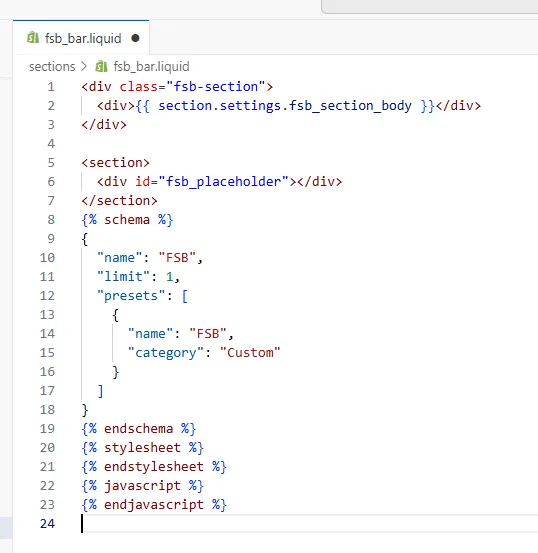
Task: Open the sections breadcrumb folder
Action: tap(52, 67)
